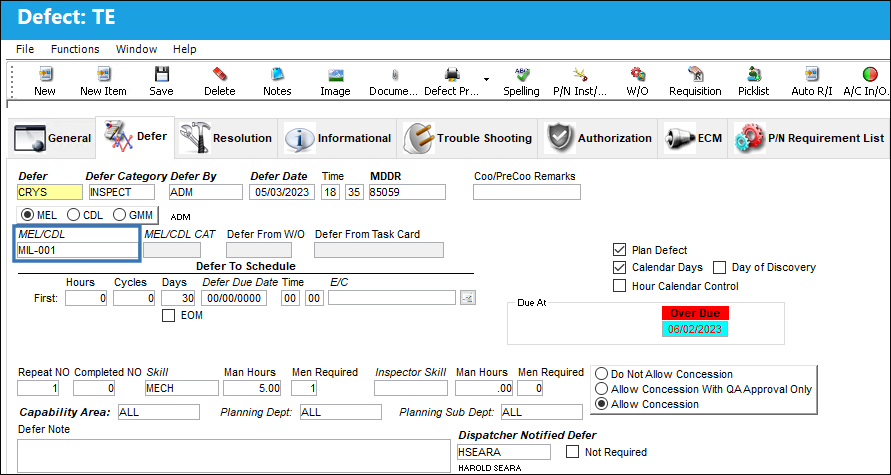Open the P/N Inst toolbar icon
This screenshot has width=891, height=475.
[x=580, y=74]
